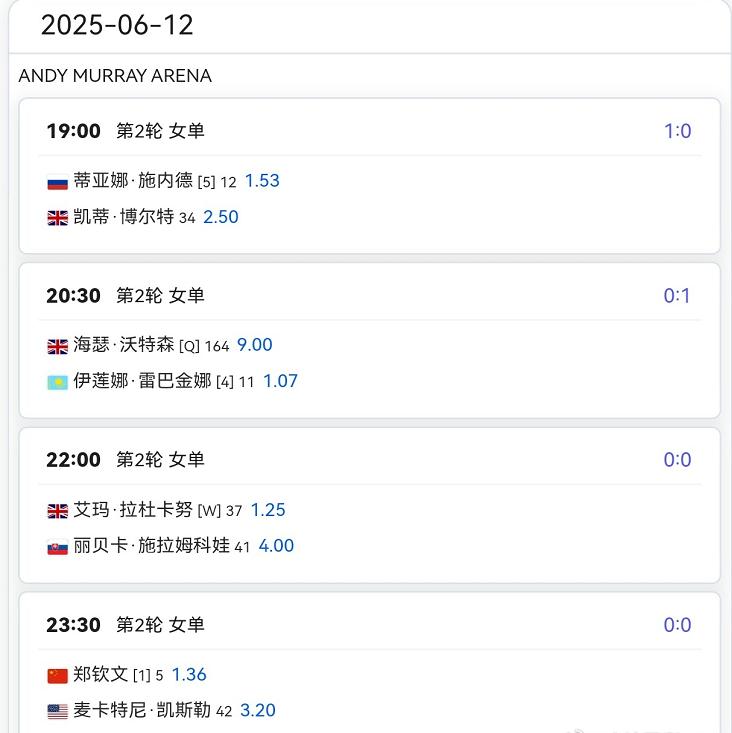
Task: Click the Russian flag beside 蒂亚娜·施内德
Action: click(x=57, y=182)
